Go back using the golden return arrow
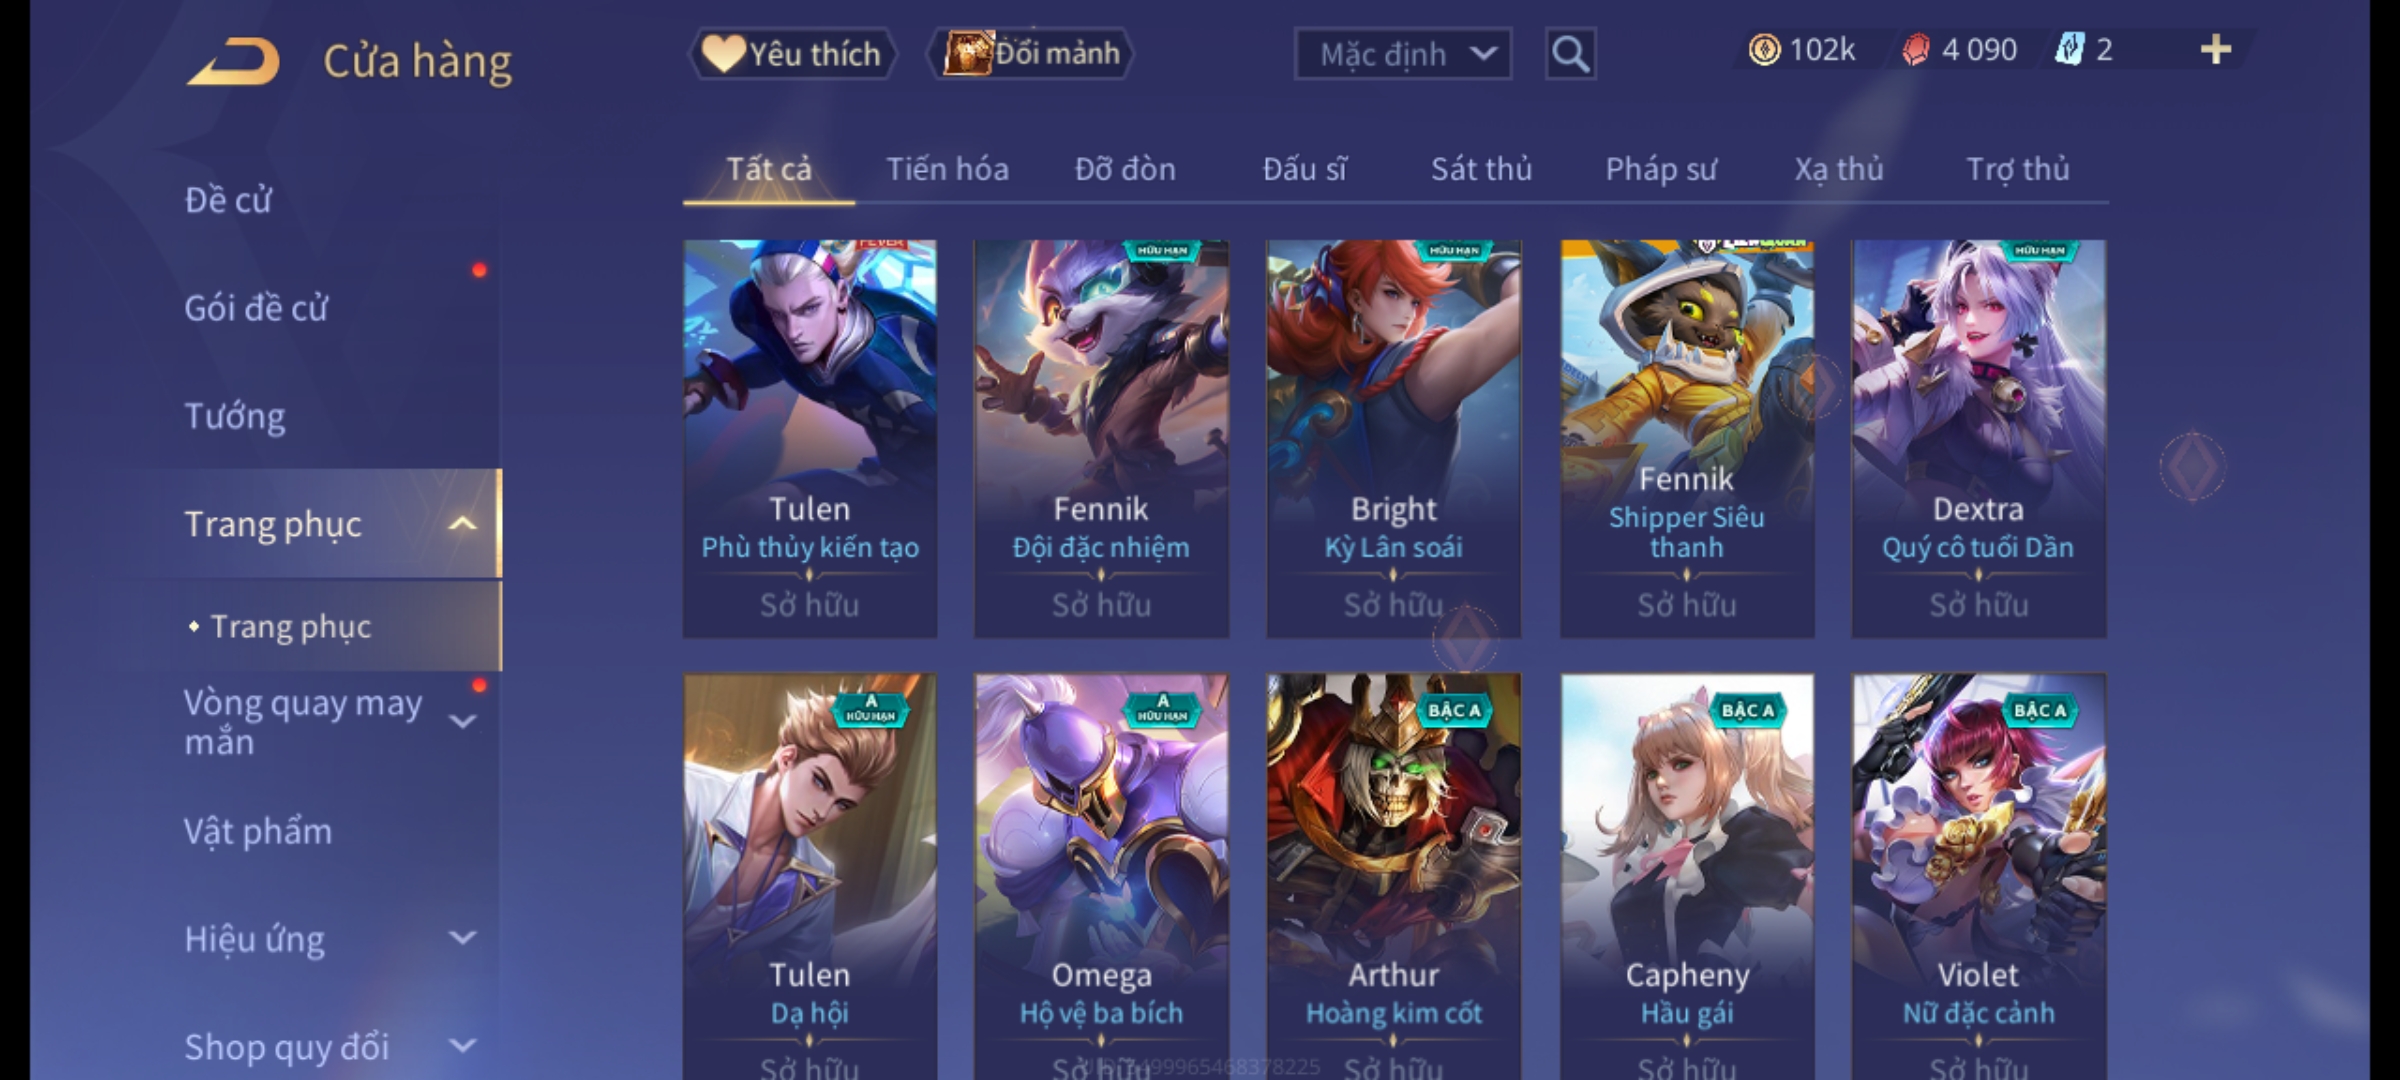 [x=232, y=62]
